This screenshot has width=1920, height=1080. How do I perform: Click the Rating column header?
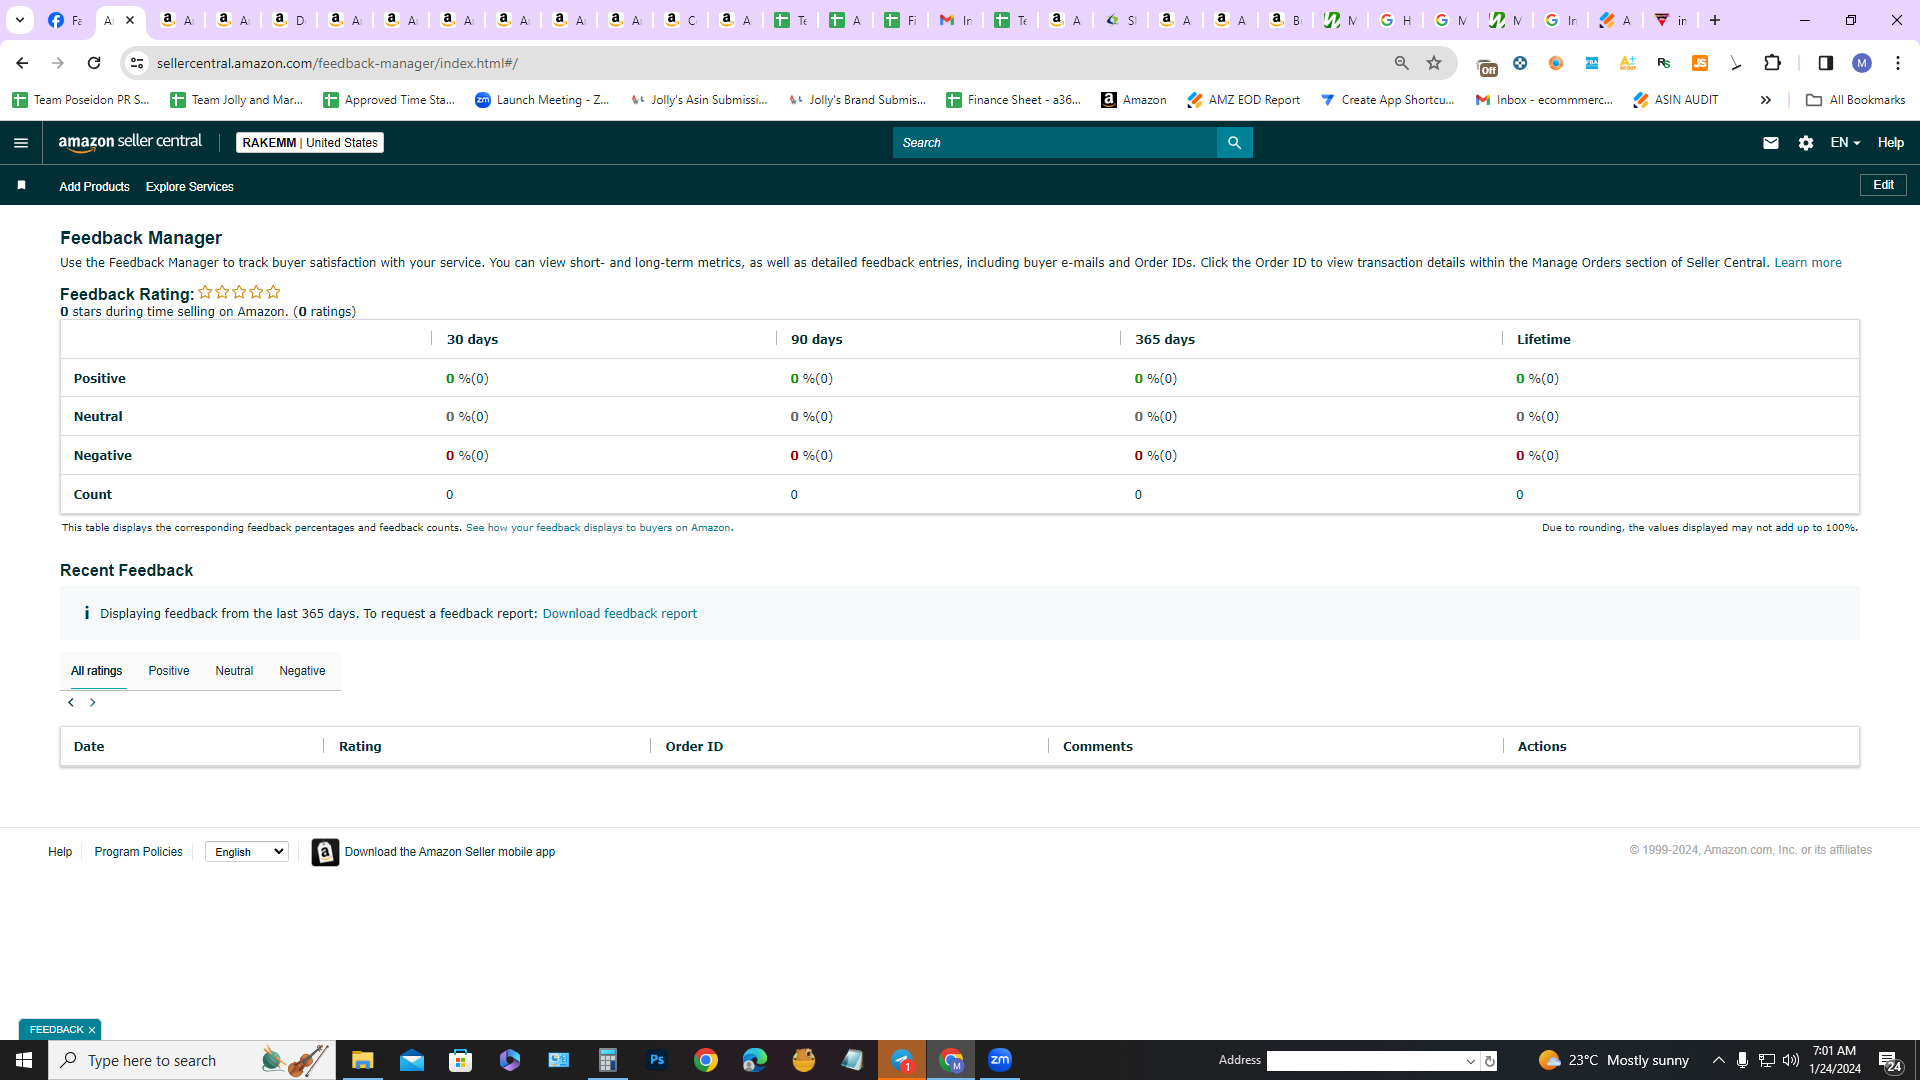tap(360, 747)
